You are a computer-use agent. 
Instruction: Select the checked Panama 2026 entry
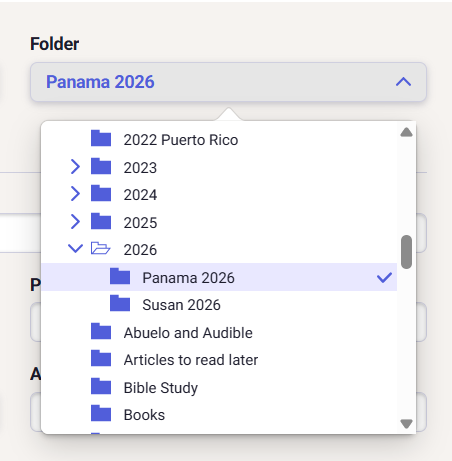pyautogui.click(x=219, y=277)
